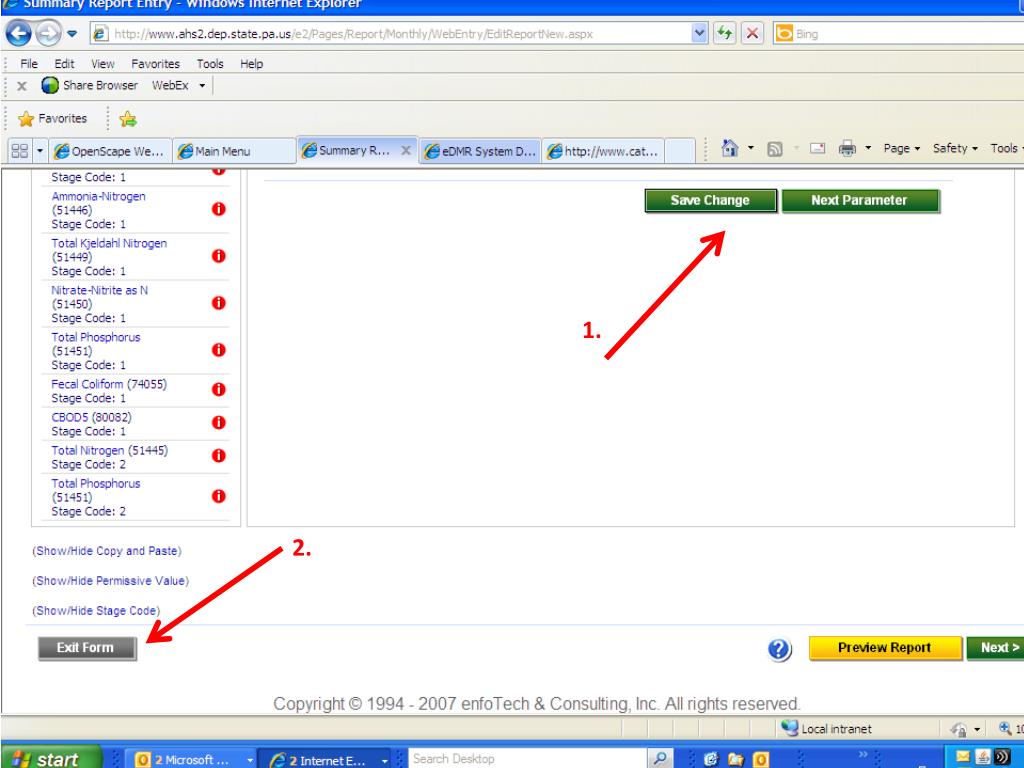Image resolution: width=1024 pixels, height=768 pixels.
Task: Open the CBOD5 (80082) parameter
Action: [x=91, y=417]
